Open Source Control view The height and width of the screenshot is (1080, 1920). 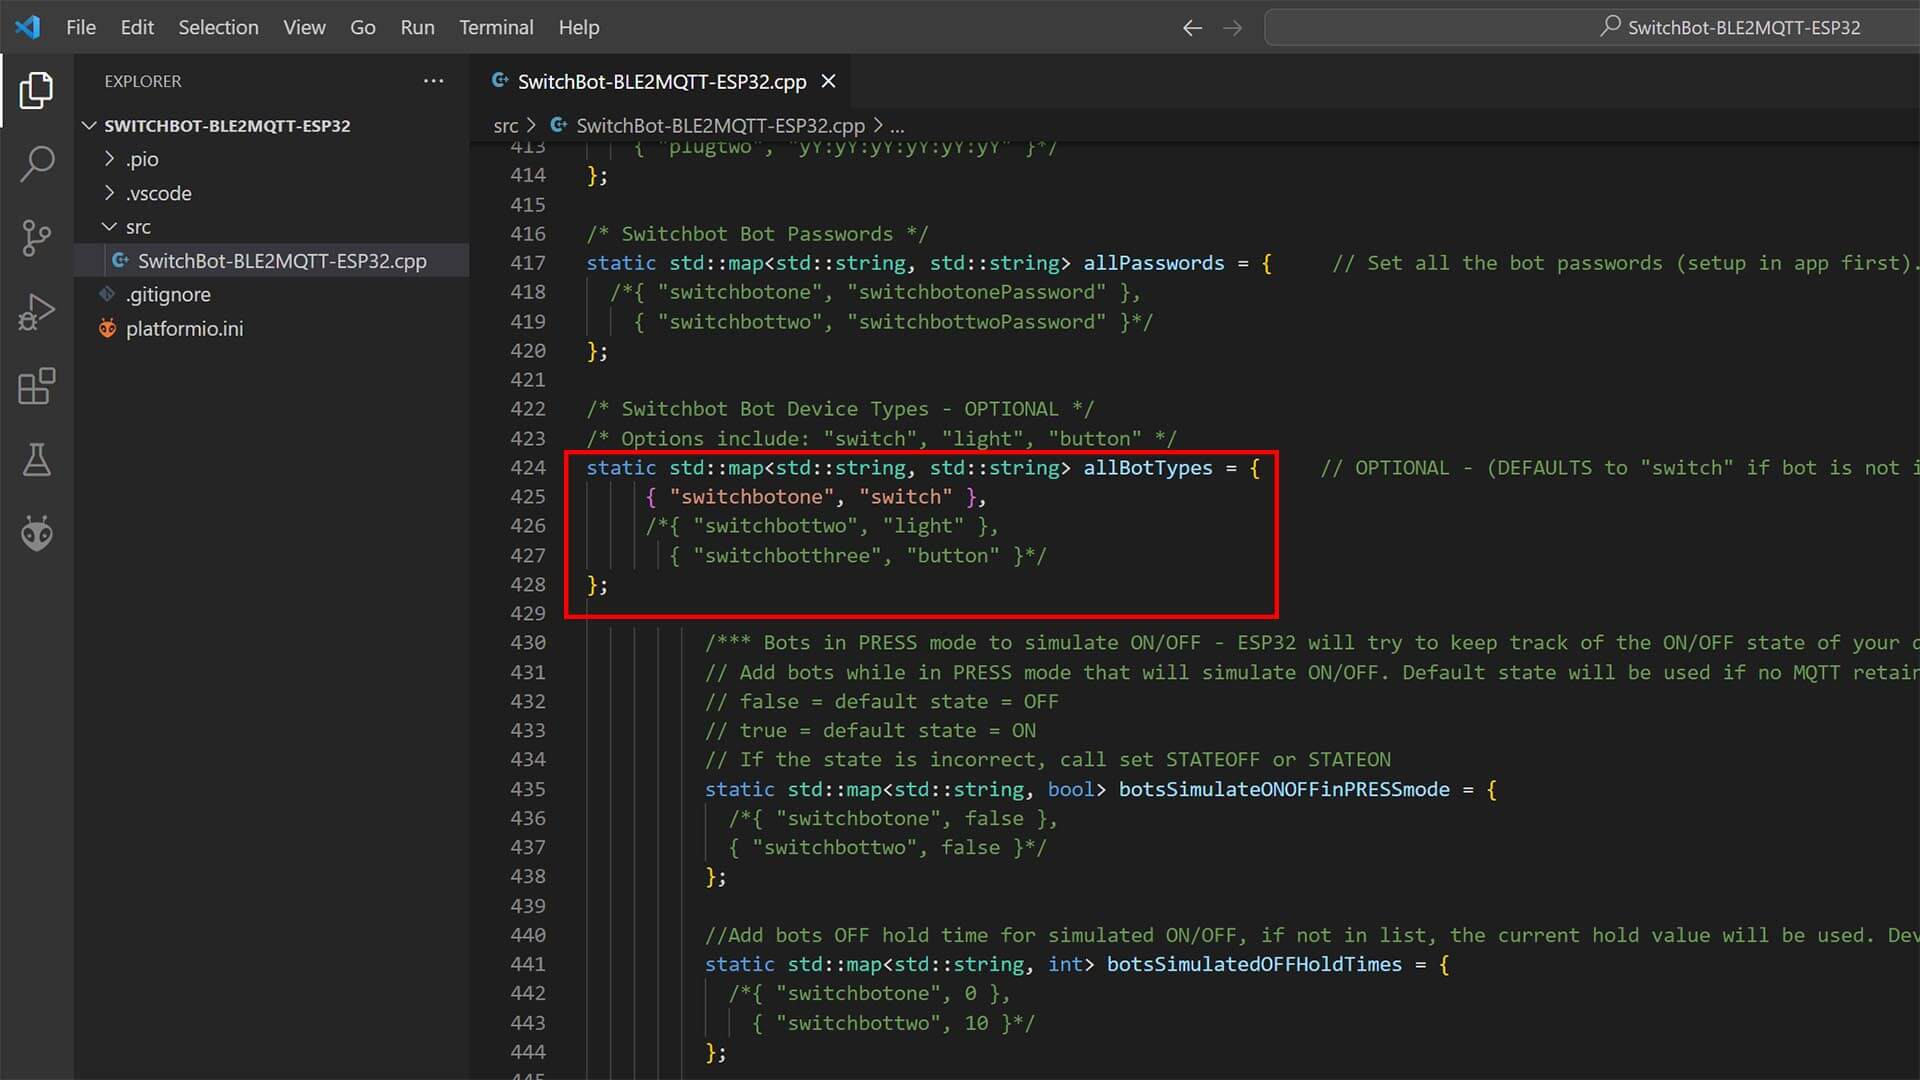36,238
